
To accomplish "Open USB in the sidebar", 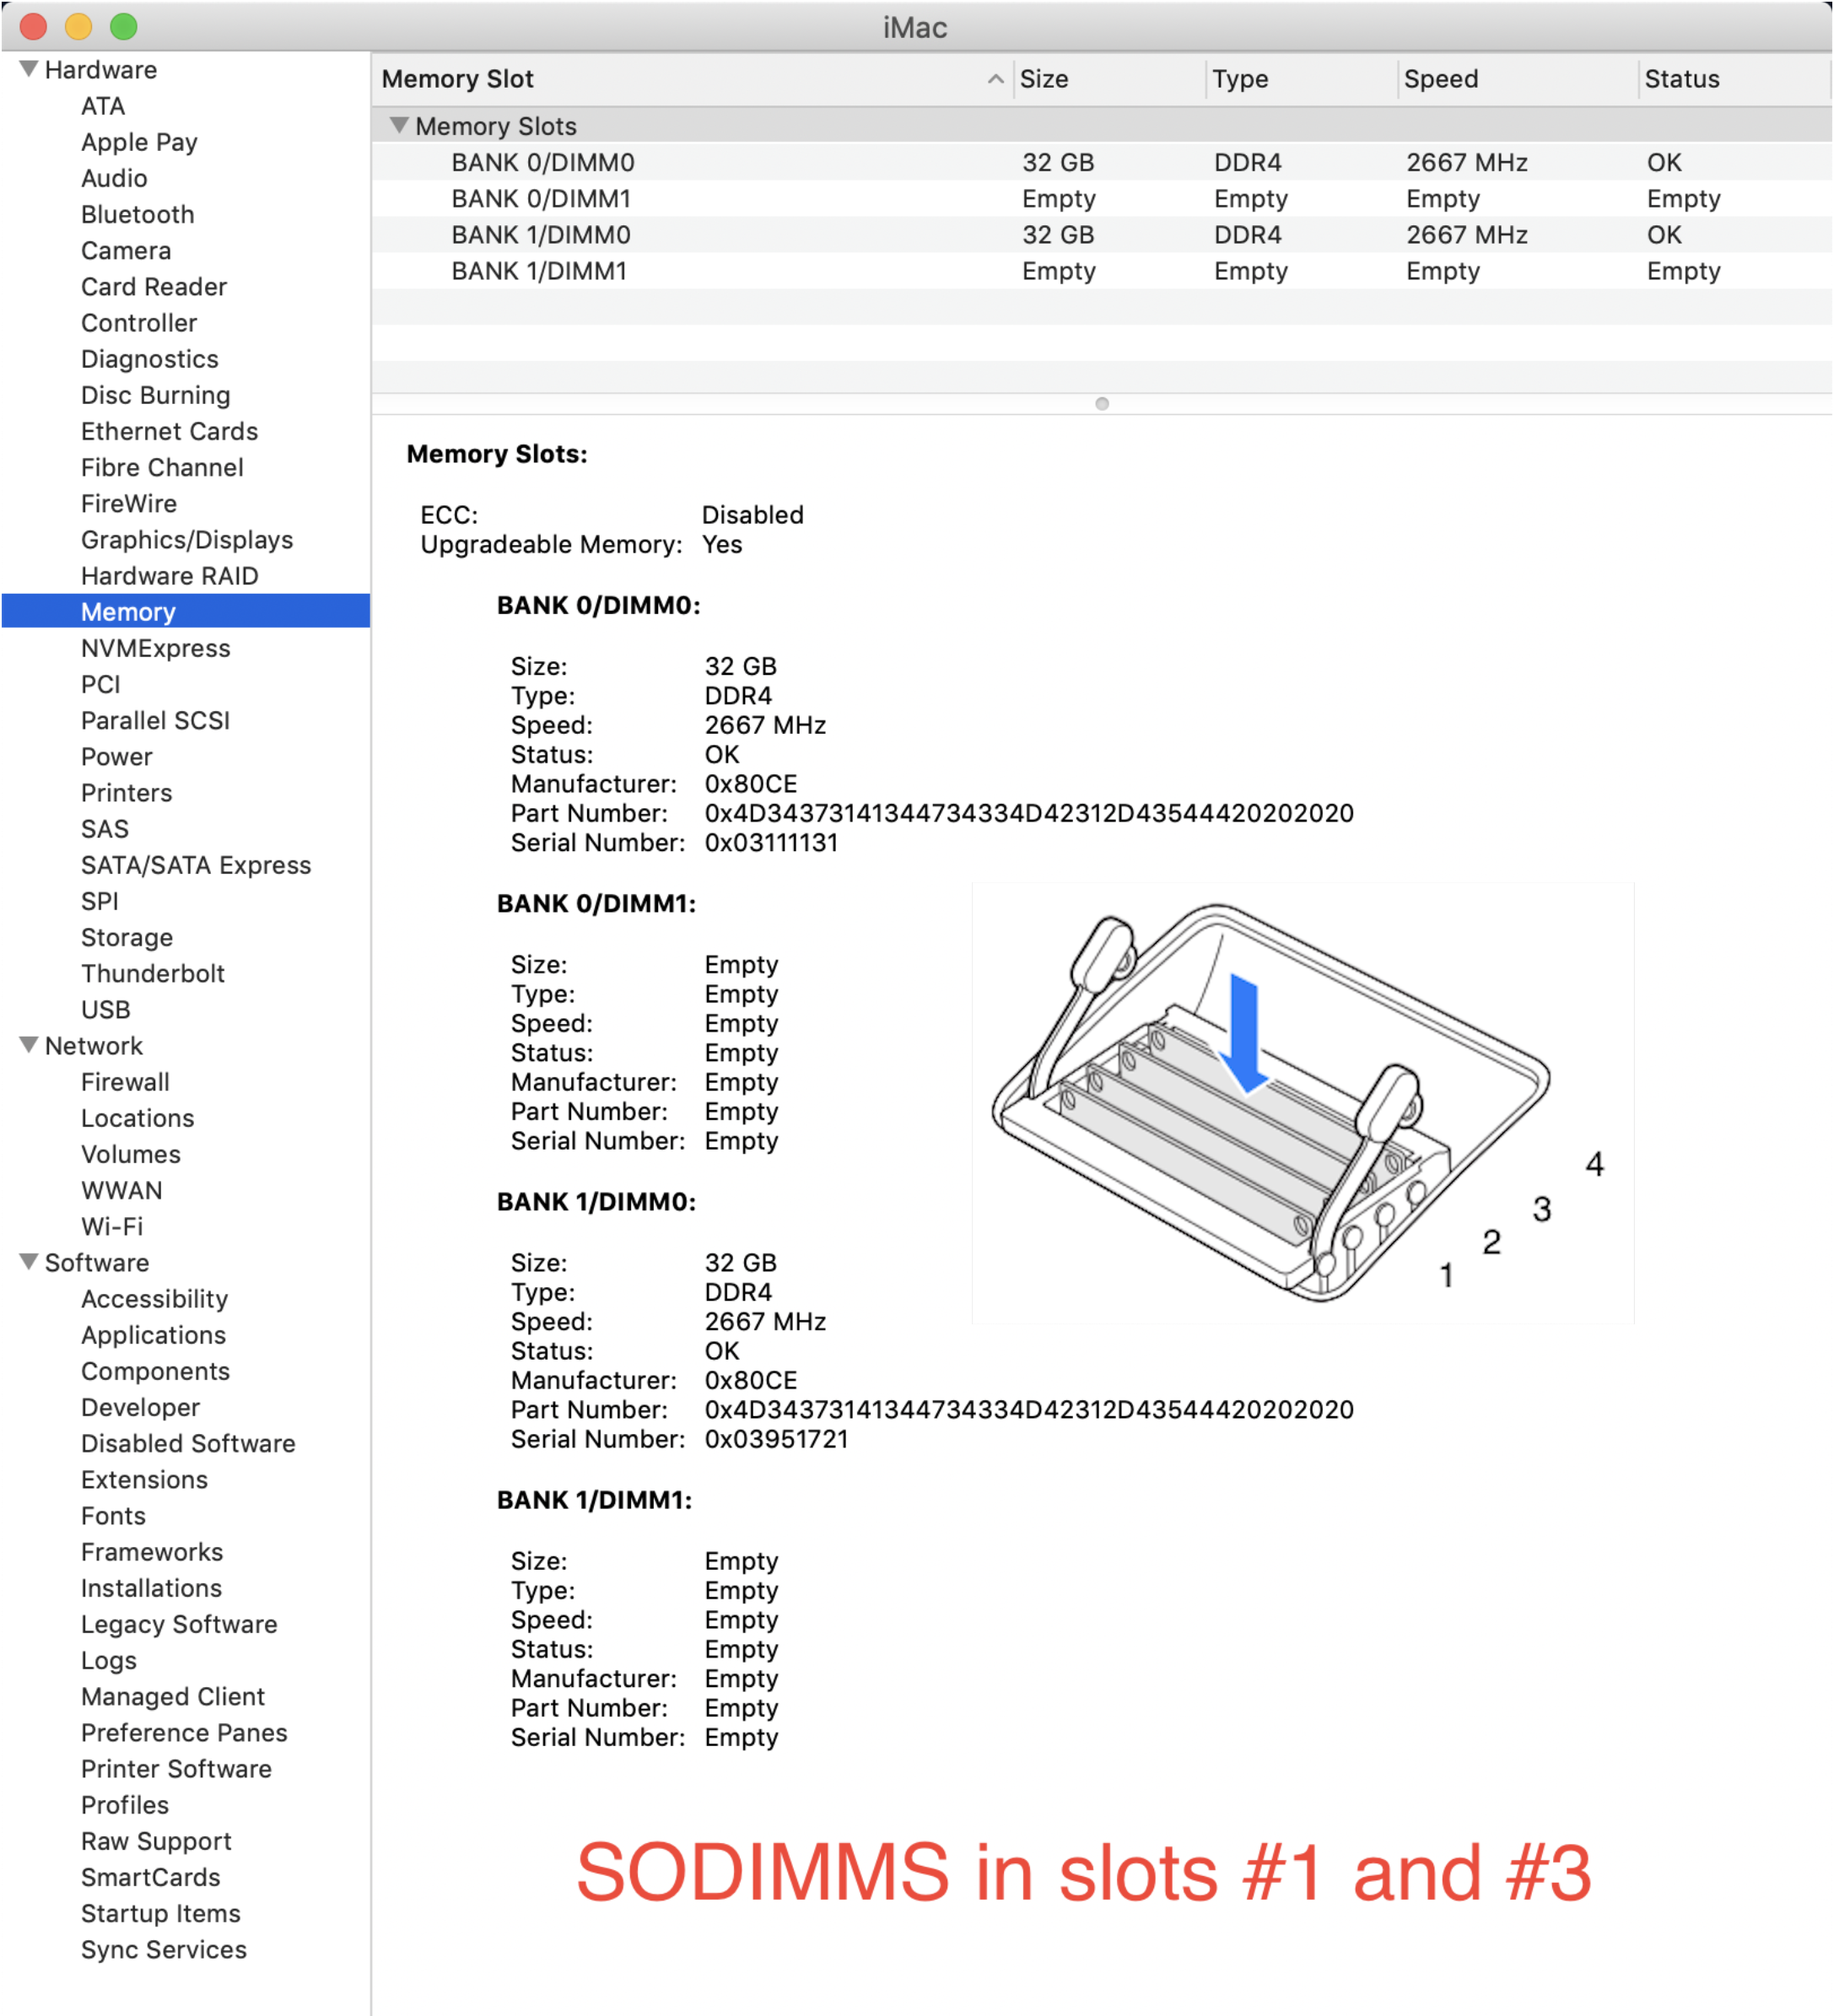I will (x=106, y=1009).
